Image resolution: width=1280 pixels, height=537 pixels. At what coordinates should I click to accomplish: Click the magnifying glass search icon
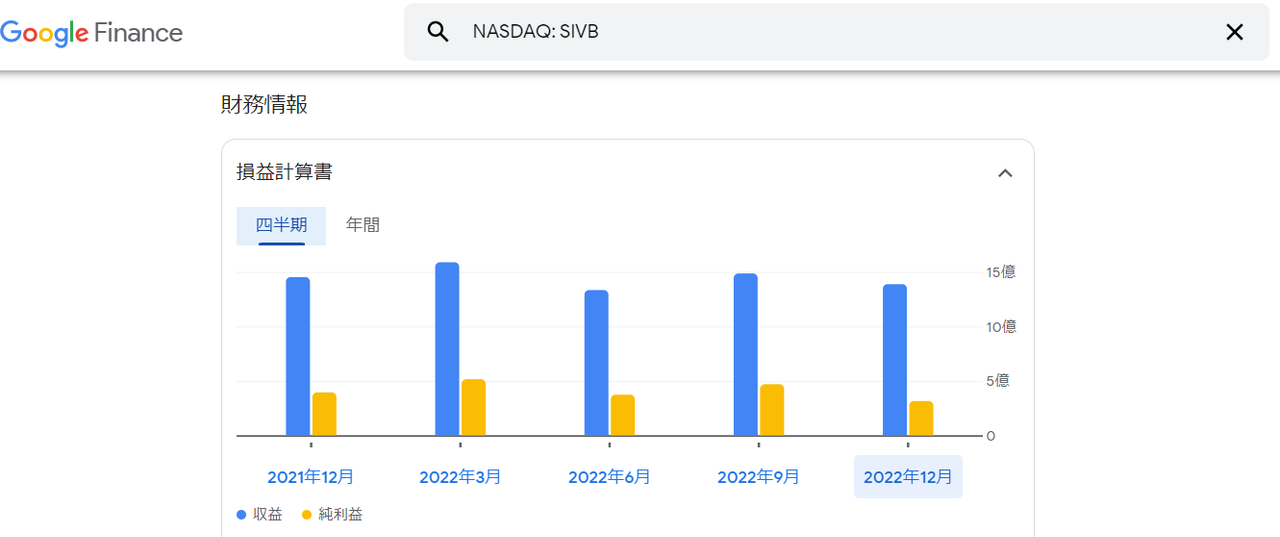[438, 32]
